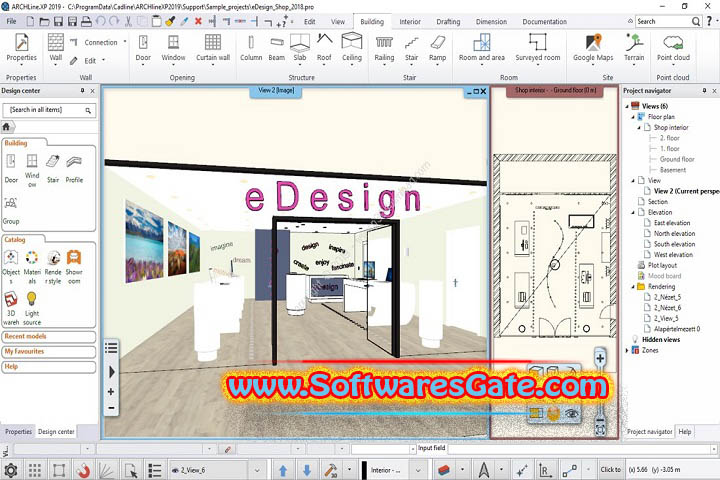Open the Recent models section
This screenshot has height=480, width=720.
pyautogui.click(x=49, y=336)
